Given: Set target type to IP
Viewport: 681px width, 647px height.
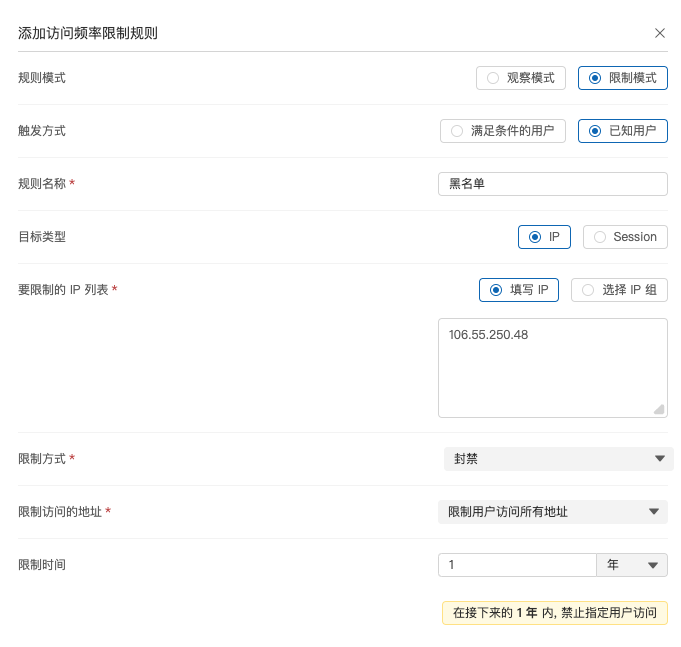Looking at the screenshot, I should click(544, 237).
